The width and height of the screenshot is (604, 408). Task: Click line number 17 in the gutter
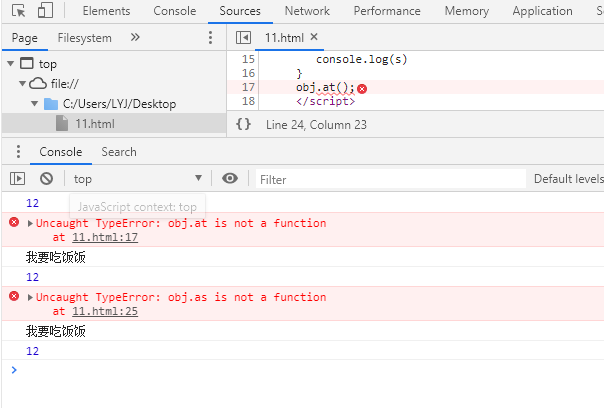pos(248,87)
